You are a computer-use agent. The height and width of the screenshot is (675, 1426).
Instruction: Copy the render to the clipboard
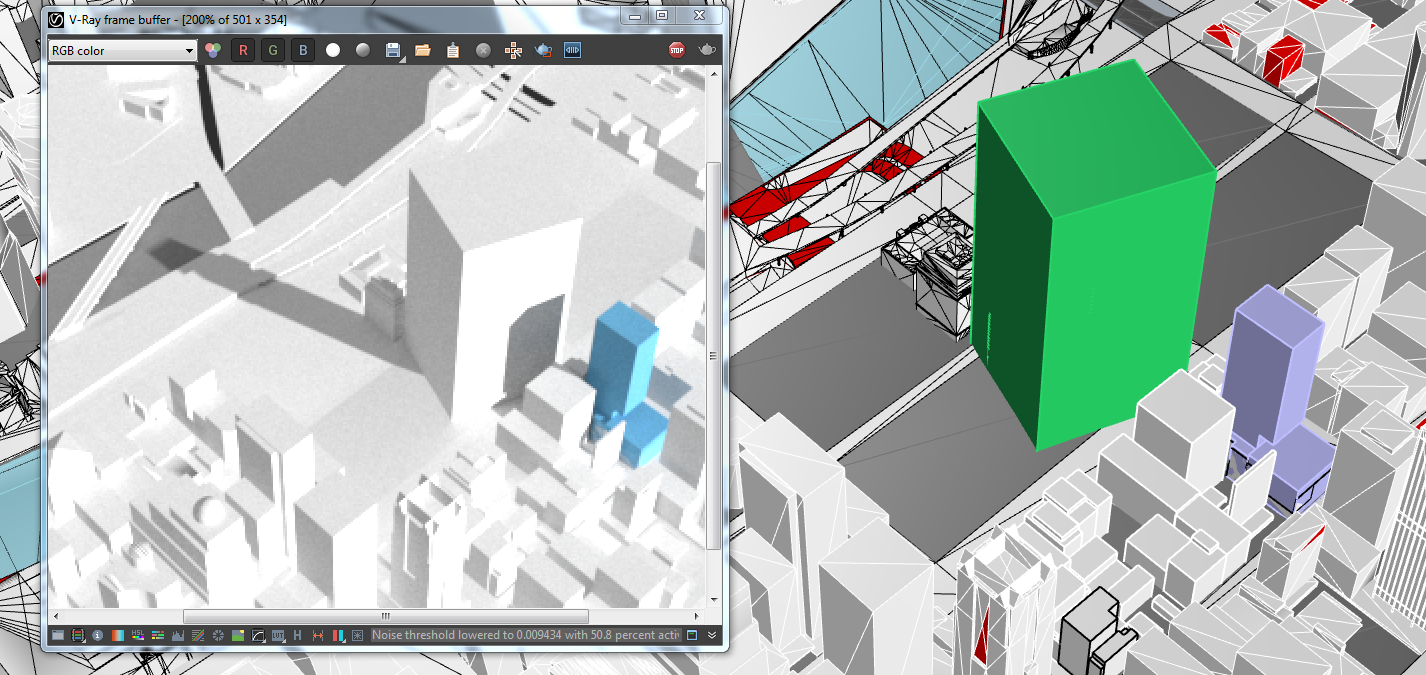tap(452, 50)
